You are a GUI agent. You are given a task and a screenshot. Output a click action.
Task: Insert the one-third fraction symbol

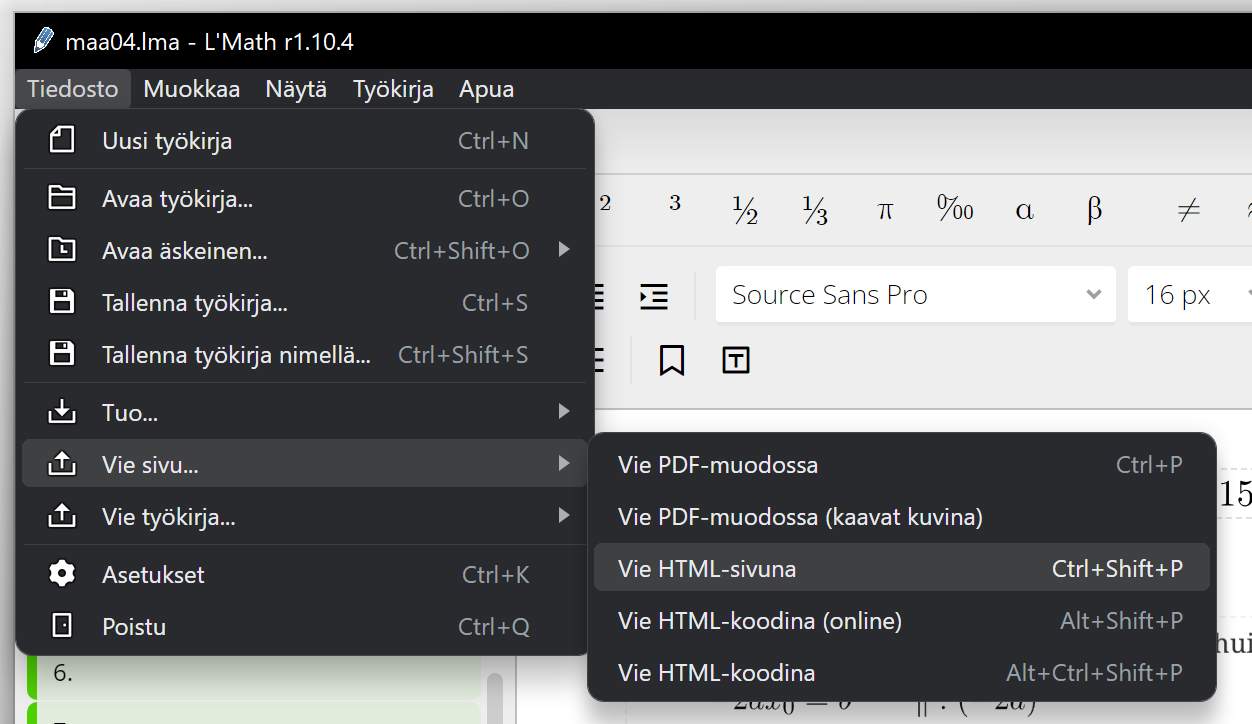pos(815,210)
